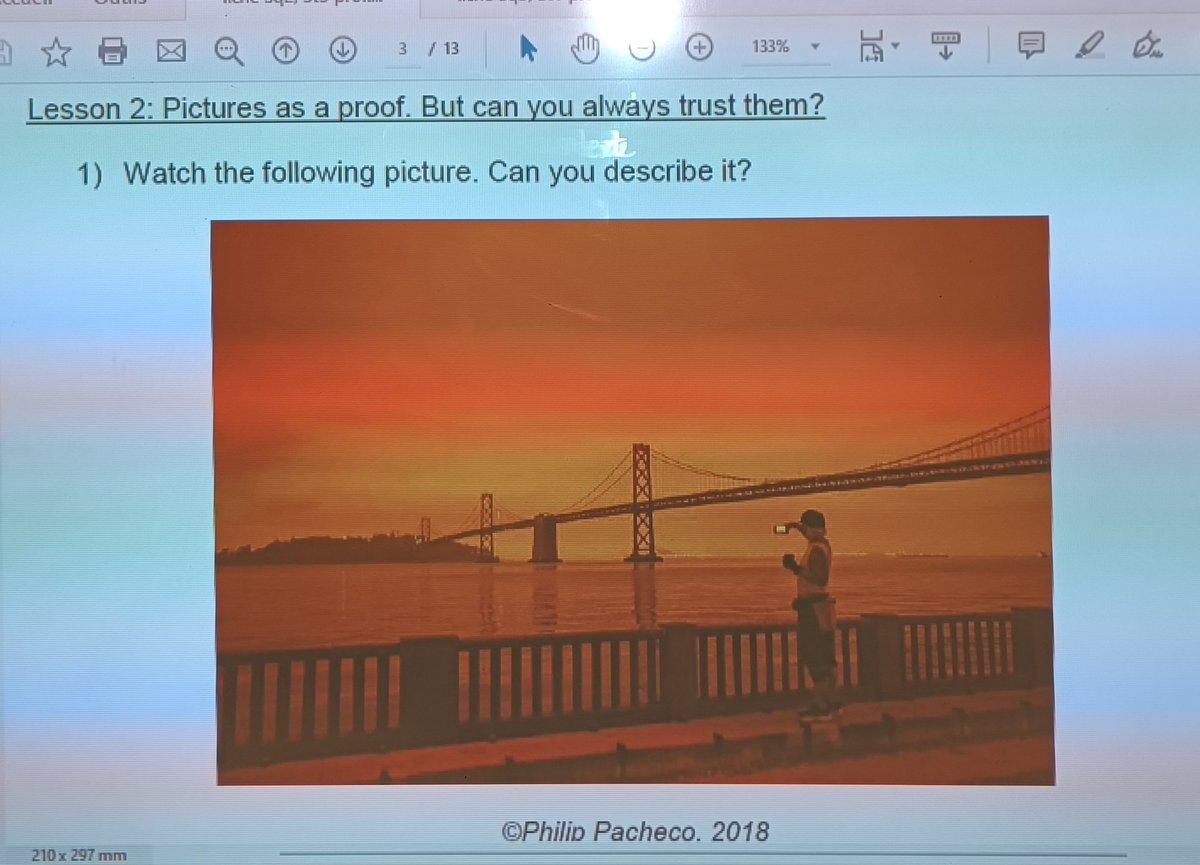Go to previous page up arrow
The height and width of the screenshot is (865, 1200).
[286, 50]
